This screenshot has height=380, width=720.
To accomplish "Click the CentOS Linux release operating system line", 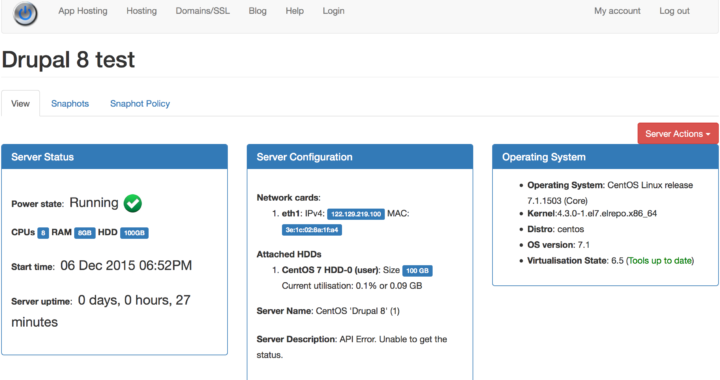I will pos(610,193).
